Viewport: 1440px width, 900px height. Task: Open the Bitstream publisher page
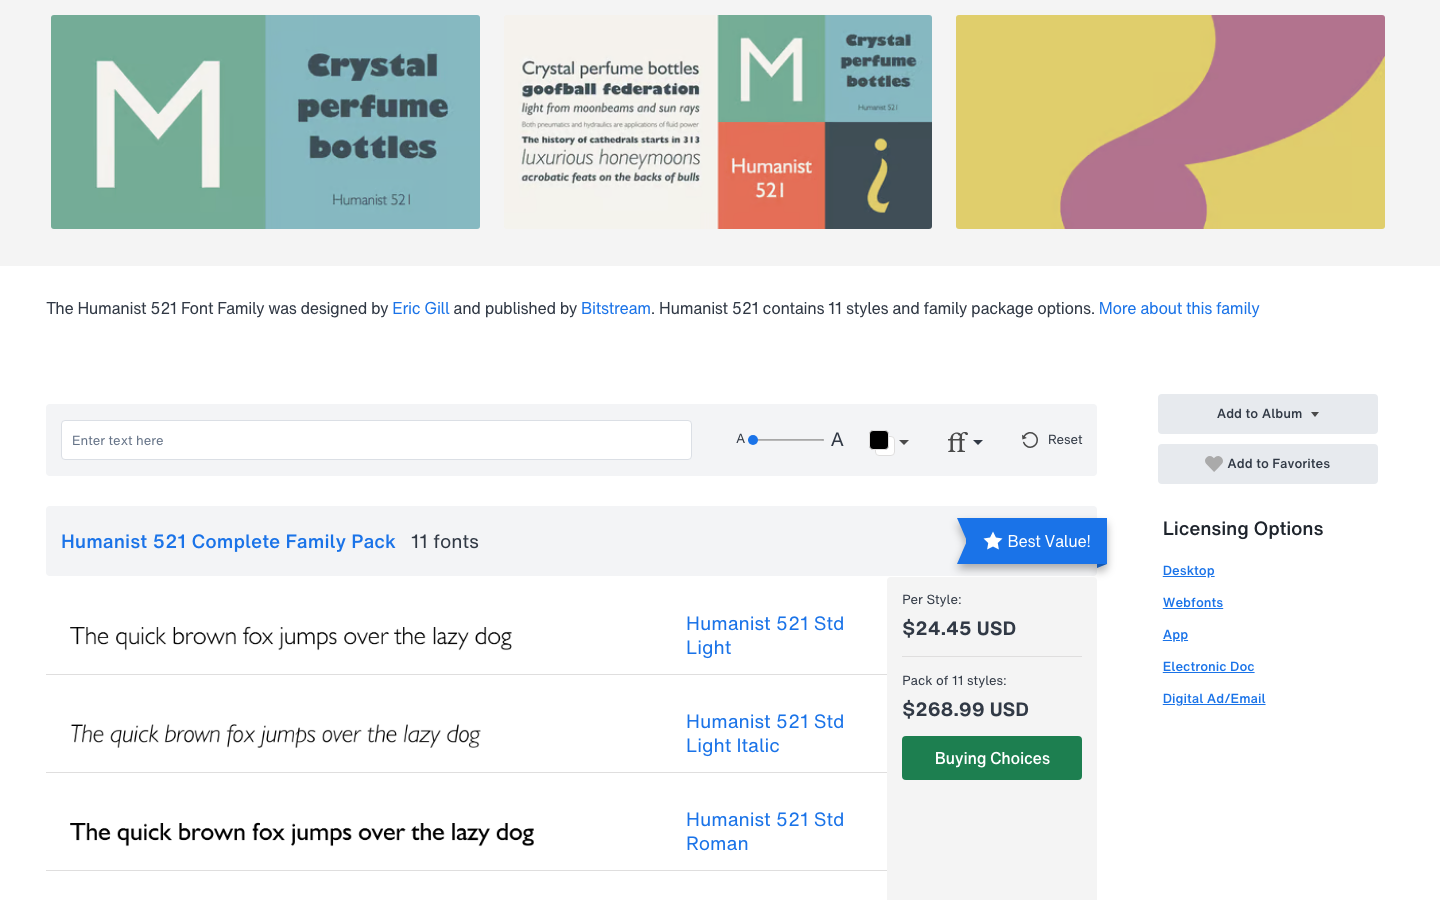[615, 308]
